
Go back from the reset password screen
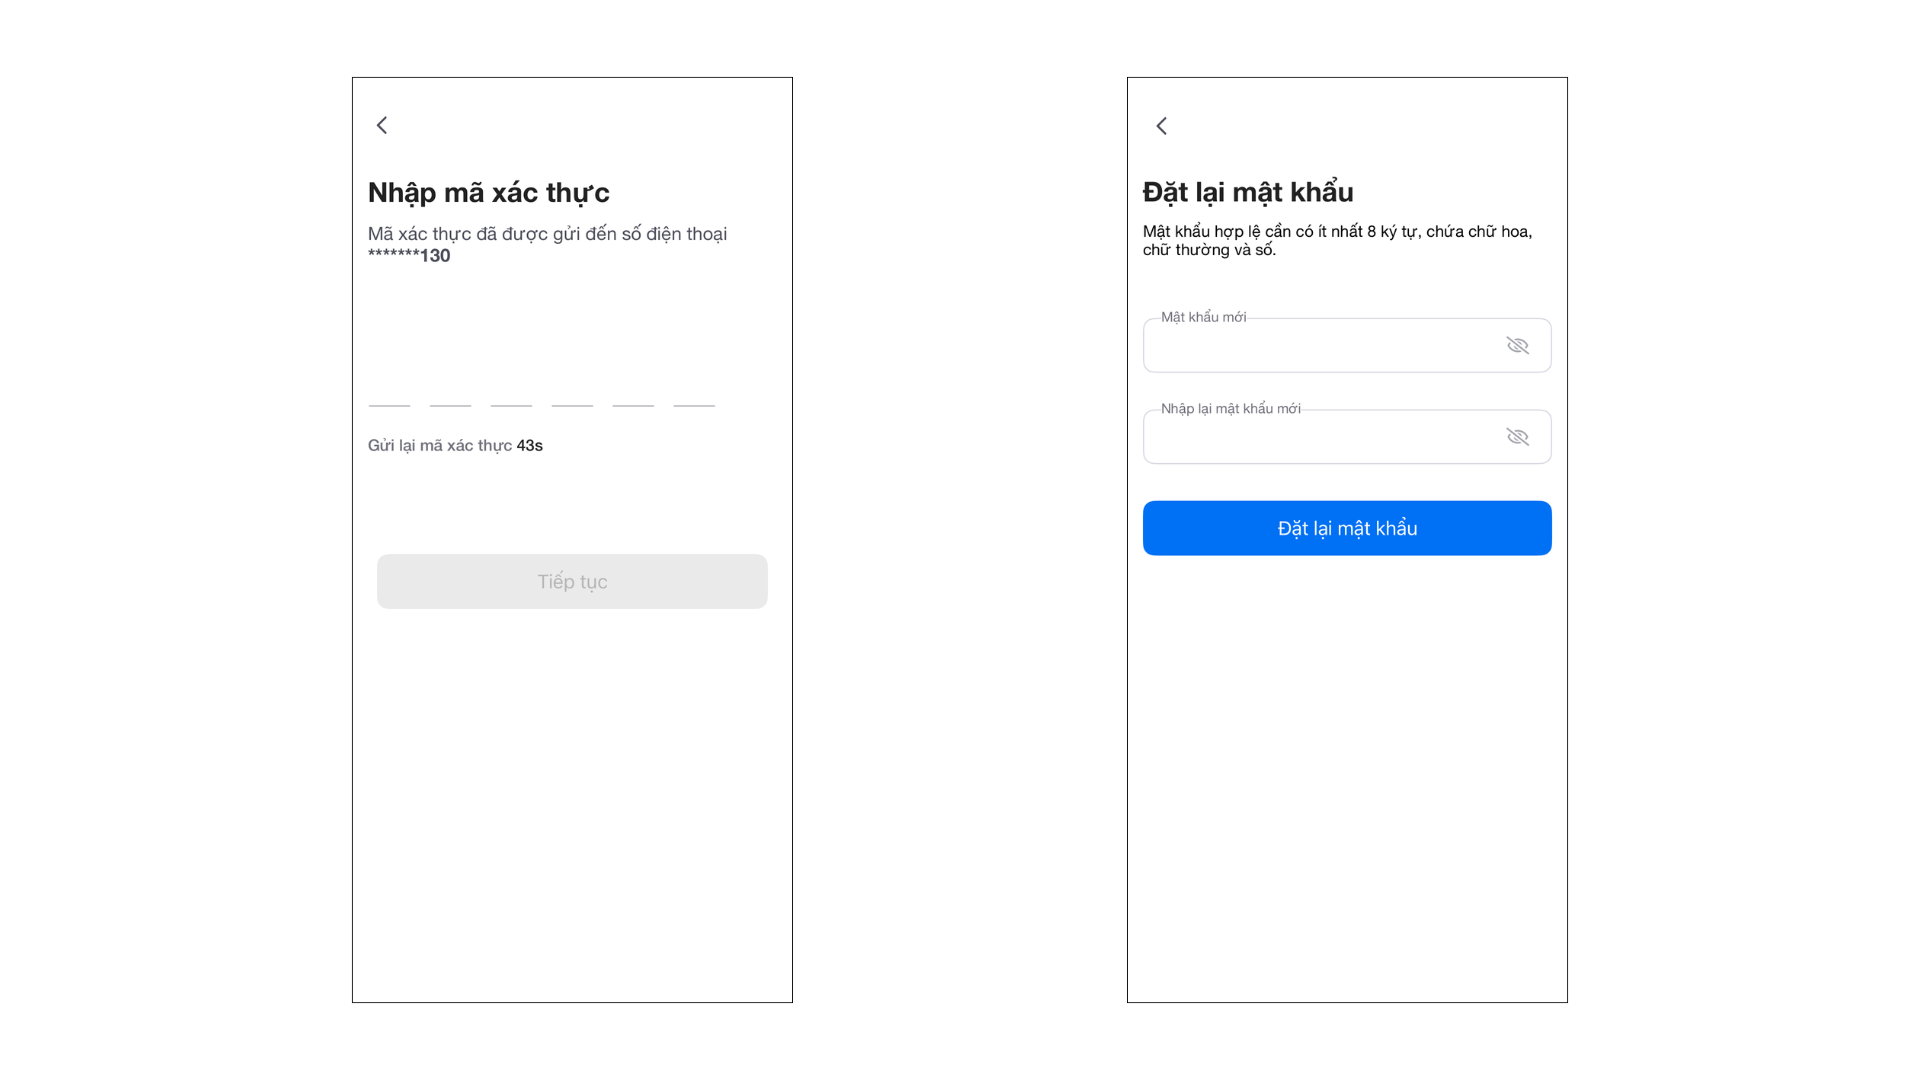[1161, 126]
